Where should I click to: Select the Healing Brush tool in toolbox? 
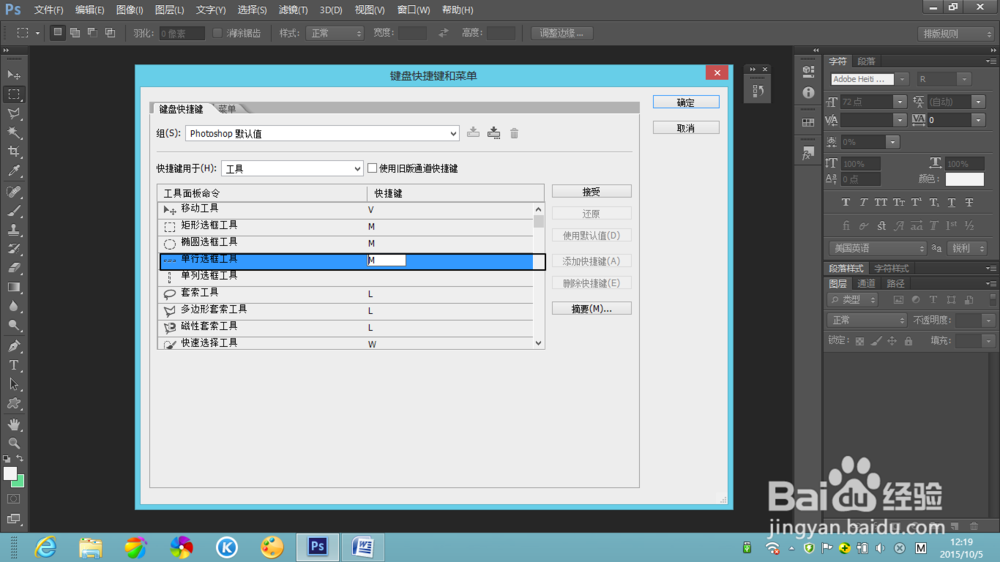13,192
